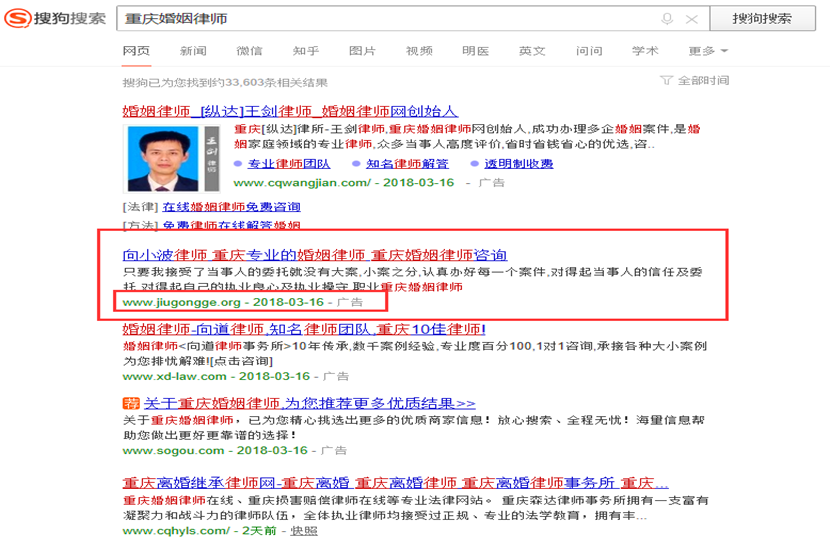Viewport: 830px width, 550px height.
Task: Open 免费律师在线解答婚姻 link
Action: pyautogui.click(x=231, y=226)
